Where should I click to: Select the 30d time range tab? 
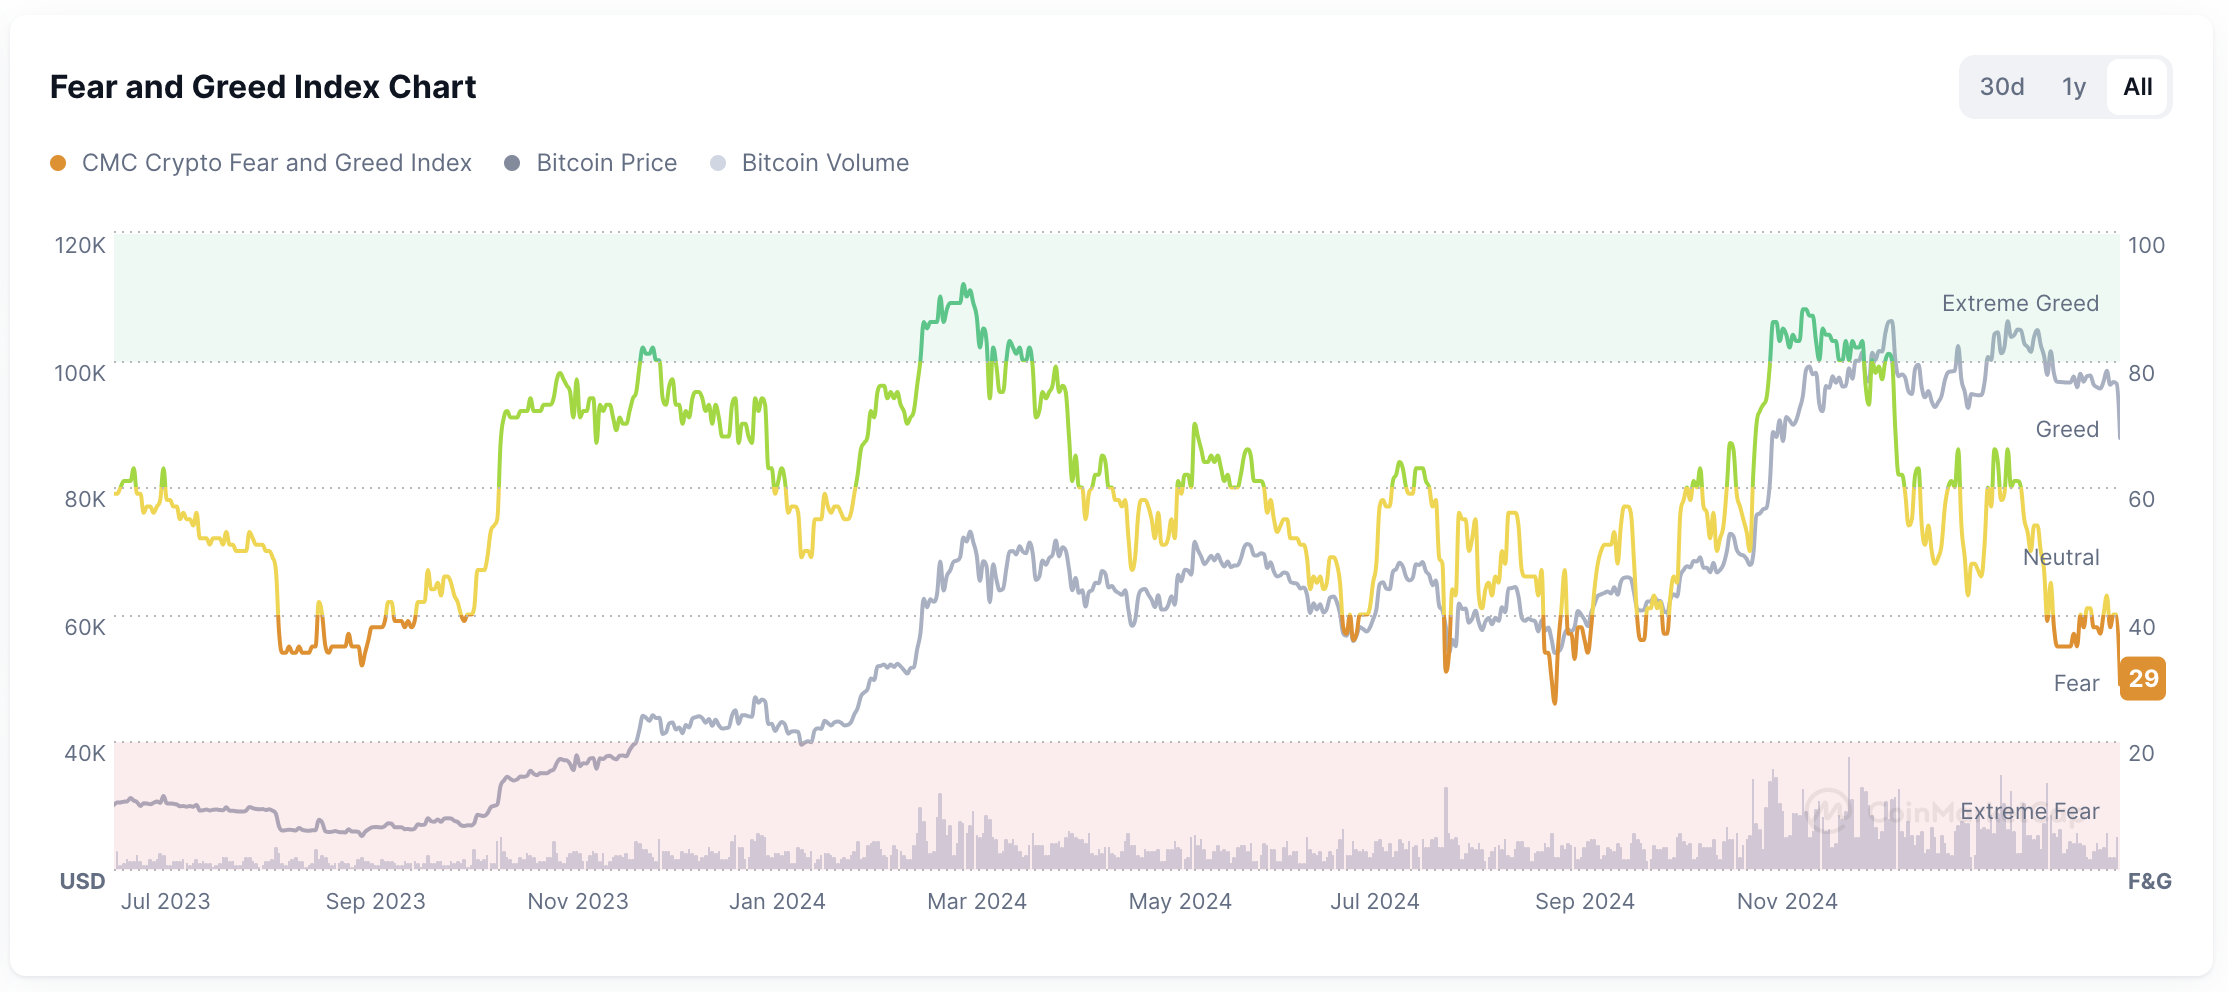click(x=2001, y=87)
